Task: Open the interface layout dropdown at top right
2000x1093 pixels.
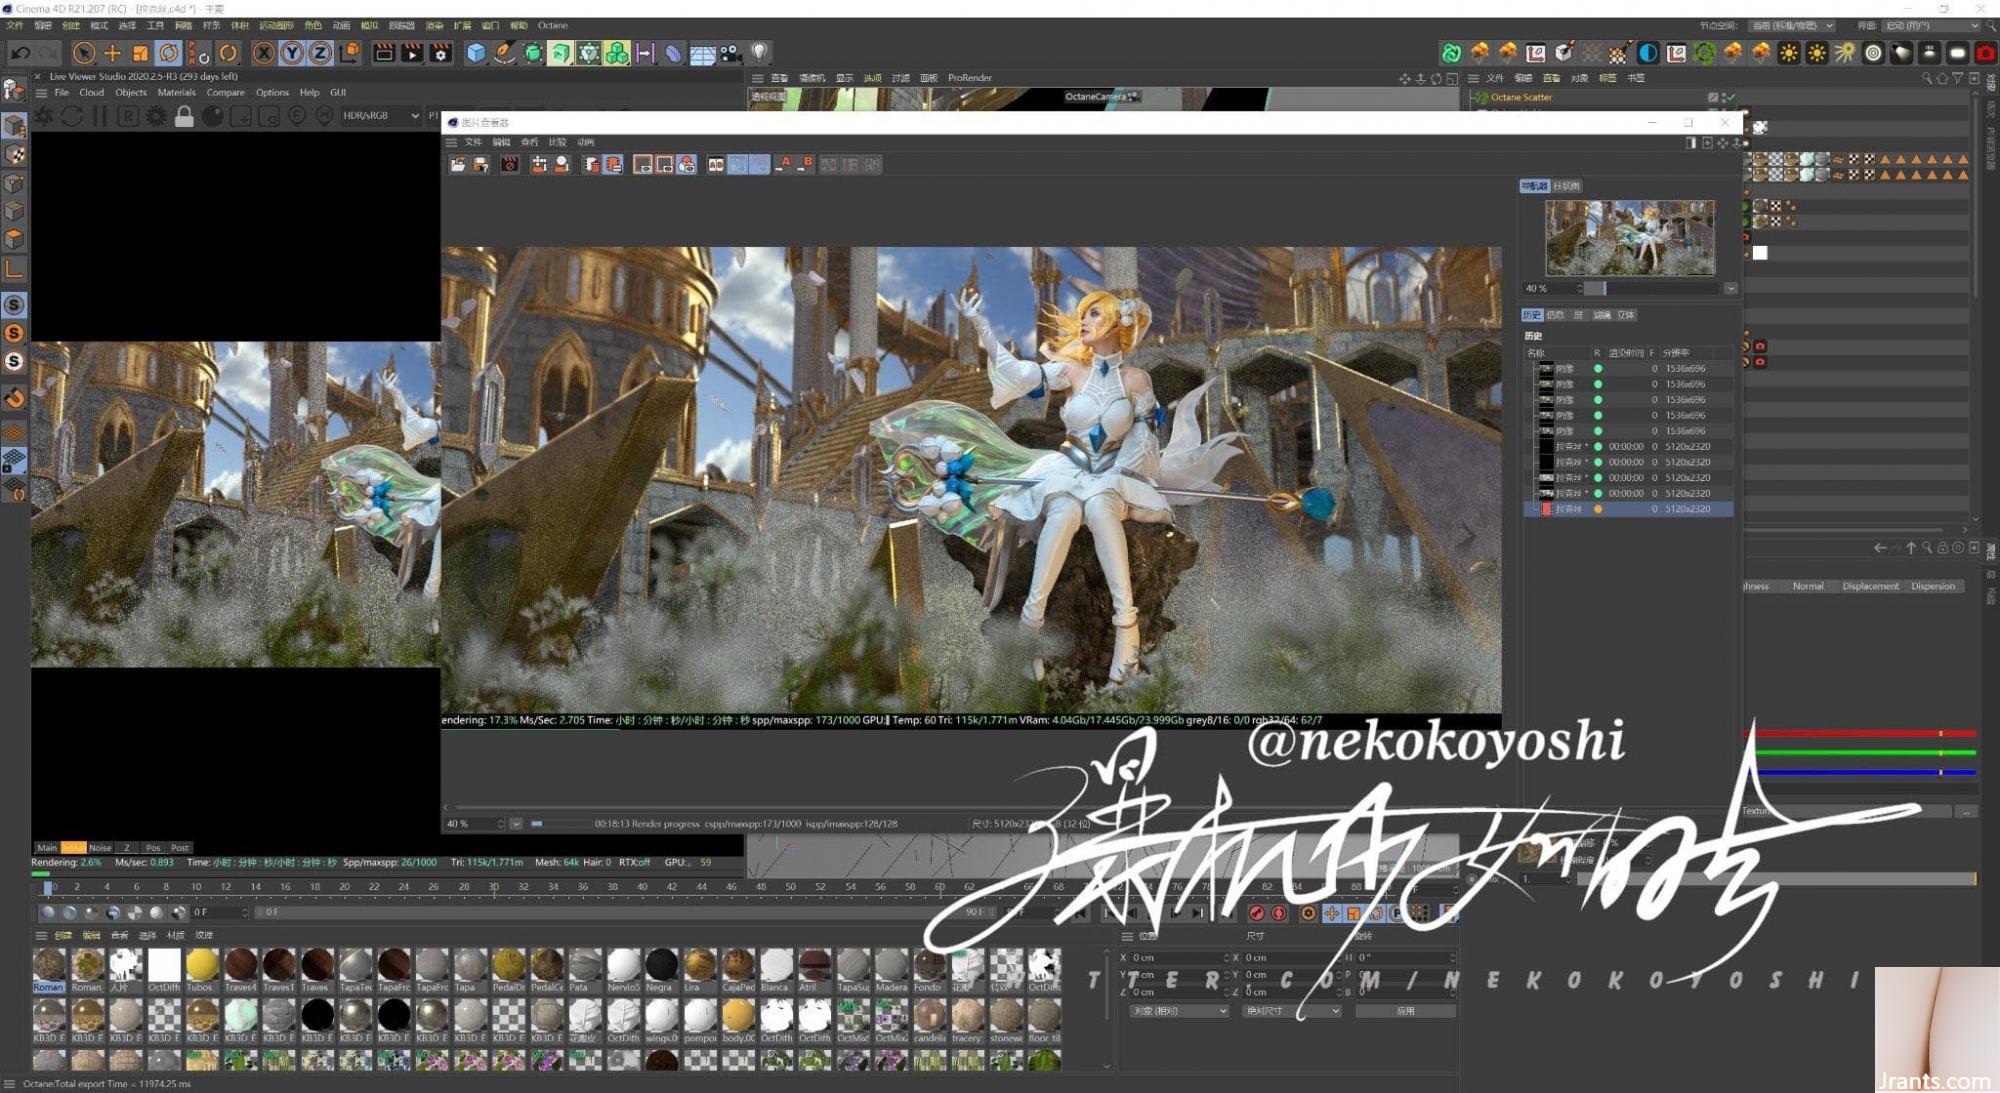Action: [x=1931, y=25]
